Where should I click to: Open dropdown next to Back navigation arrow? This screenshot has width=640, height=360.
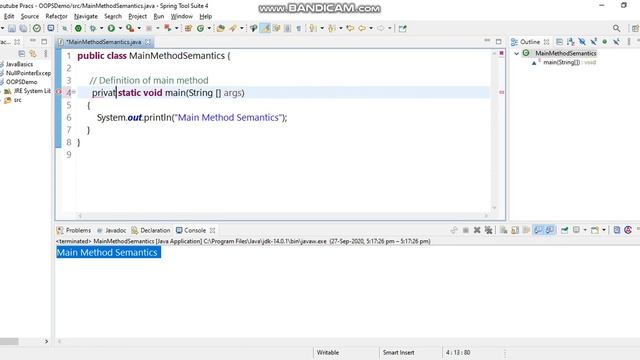pos(371,28)
